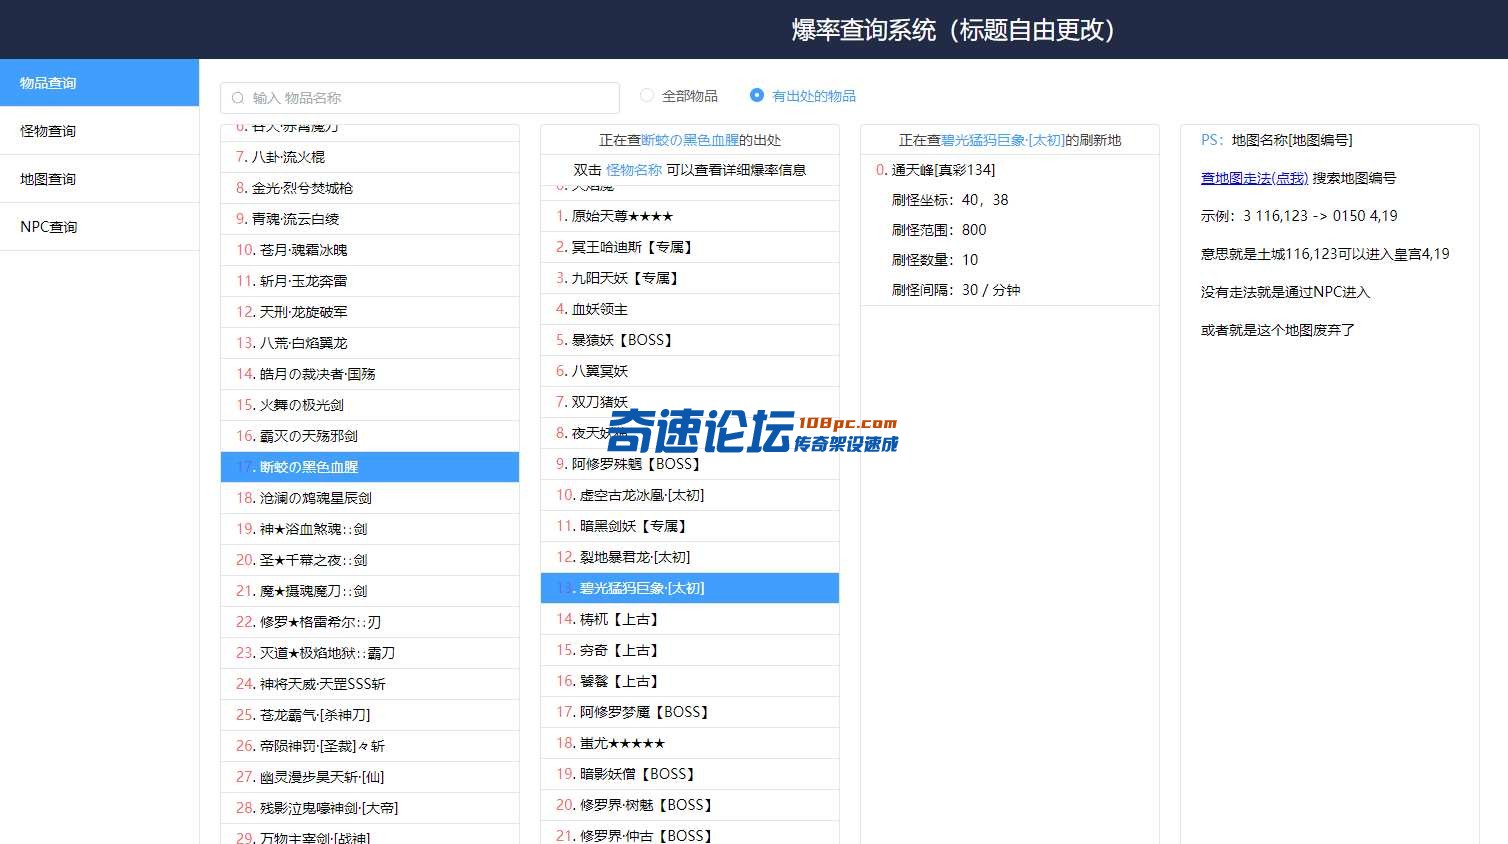Choose monster 12. 裂地暴君龙·[太初]
Screen dimensions: 1508x844
[x=690, y=557]
